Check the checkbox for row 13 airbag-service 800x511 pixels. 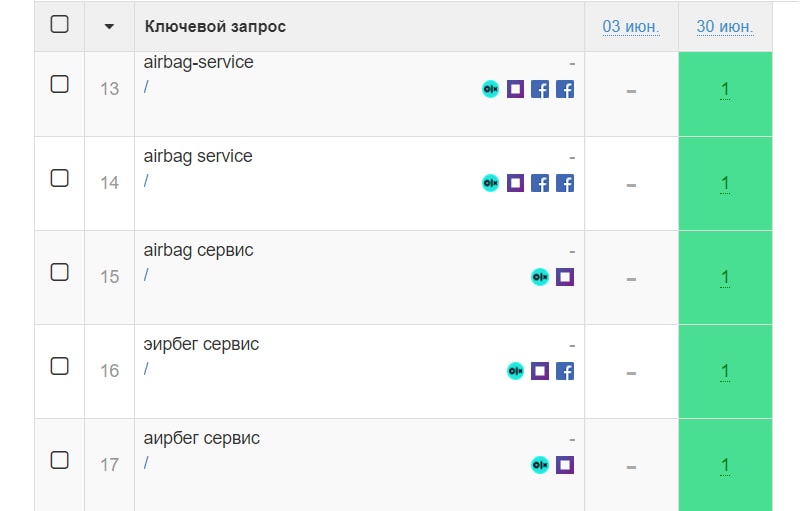click(59, 84)
